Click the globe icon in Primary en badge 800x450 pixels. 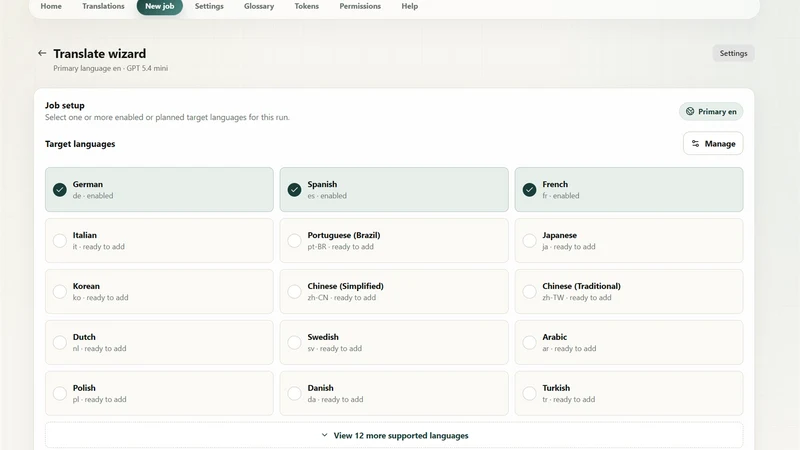[690, 111]
